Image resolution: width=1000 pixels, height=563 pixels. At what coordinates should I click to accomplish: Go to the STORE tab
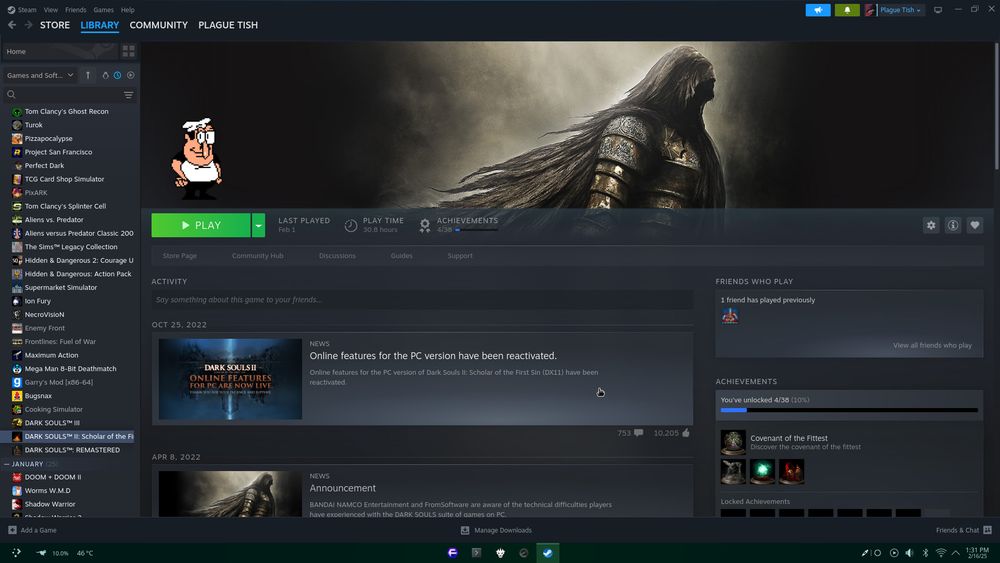tap(55, 25)
